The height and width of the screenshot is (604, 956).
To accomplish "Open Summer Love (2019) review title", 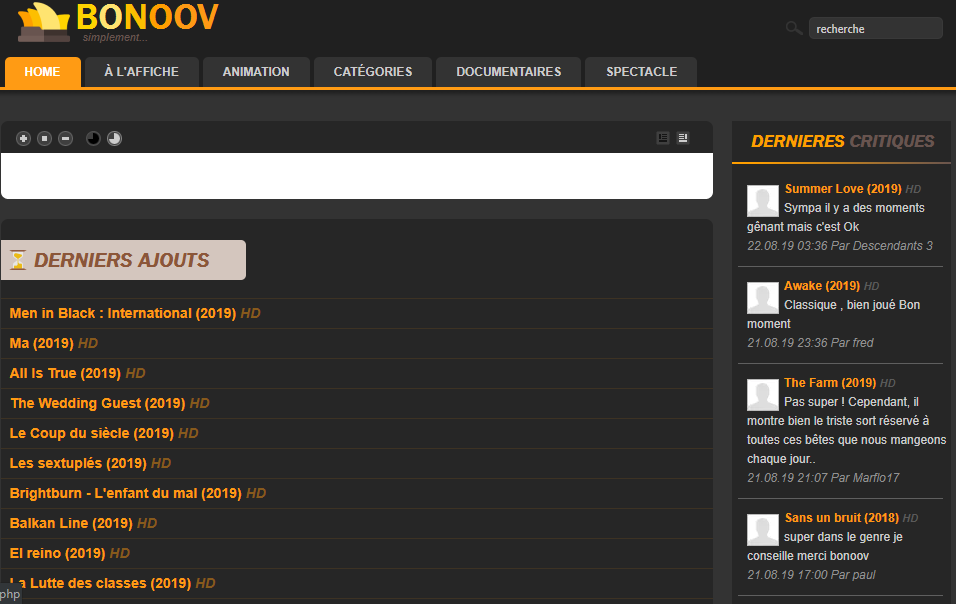I will (843, 189).
